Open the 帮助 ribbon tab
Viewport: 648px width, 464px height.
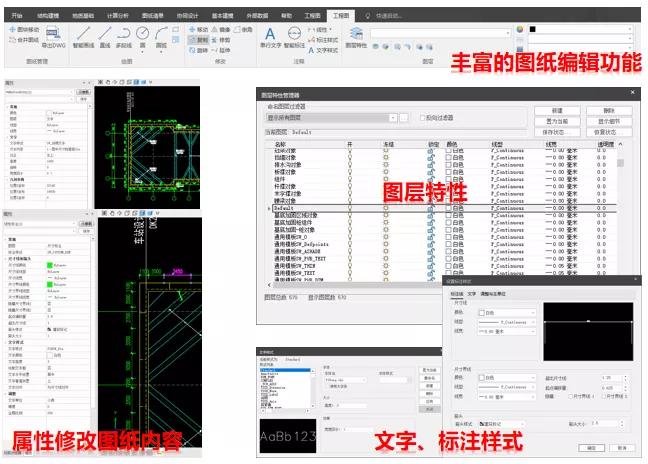click(286, 16)
